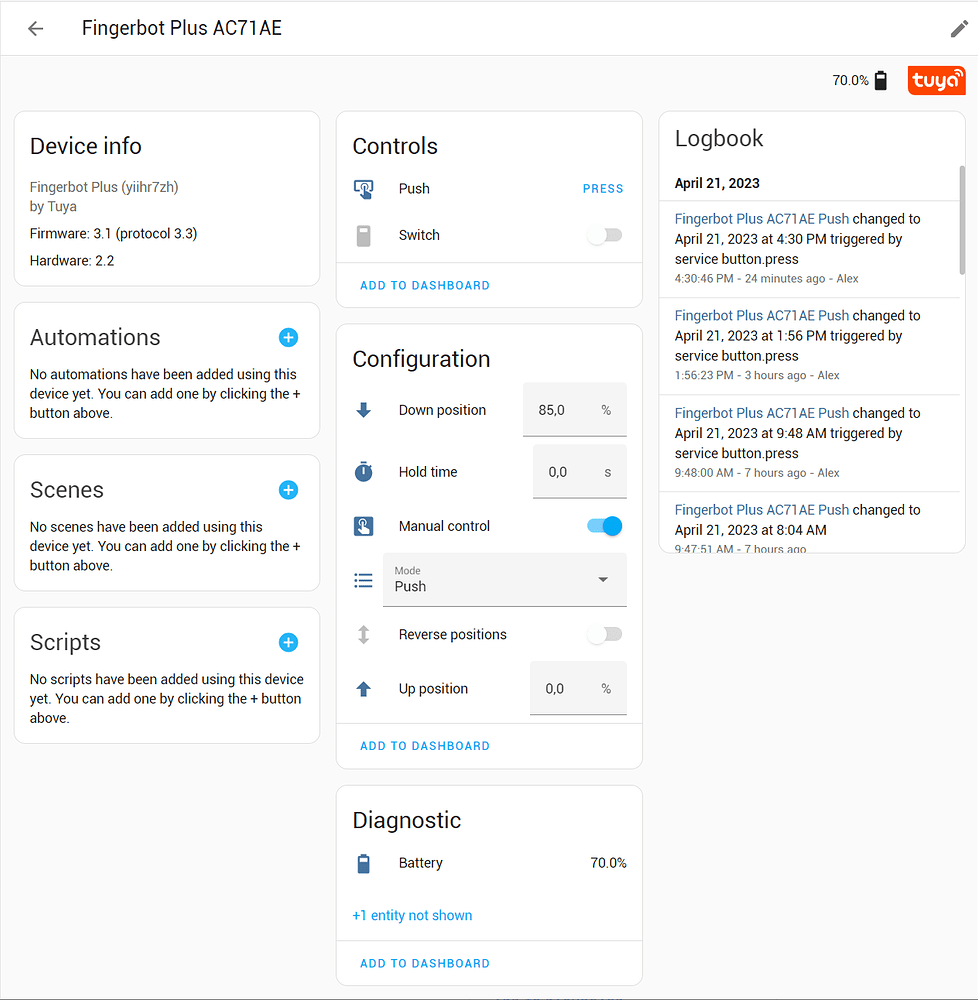
Task: Click the Mode dropdown arrow
Action: (x=603, y=580)
